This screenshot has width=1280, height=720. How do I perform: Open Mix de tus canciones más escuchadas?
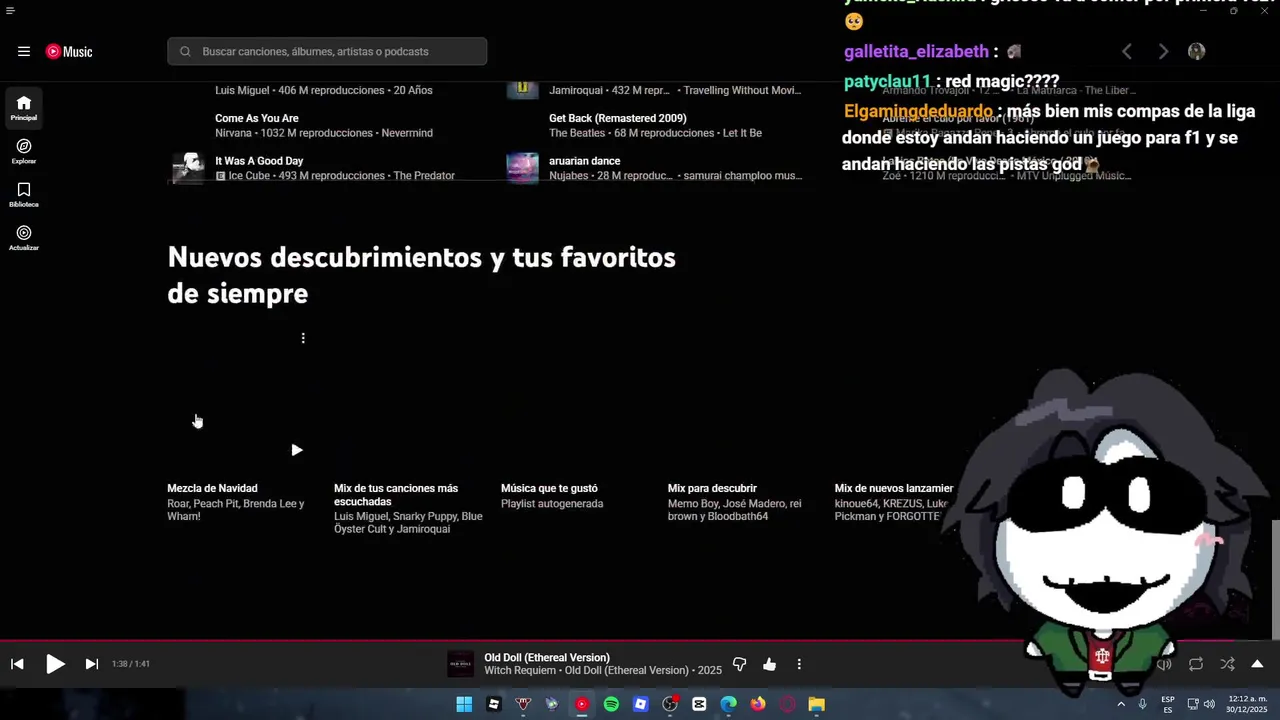[396, 495]
